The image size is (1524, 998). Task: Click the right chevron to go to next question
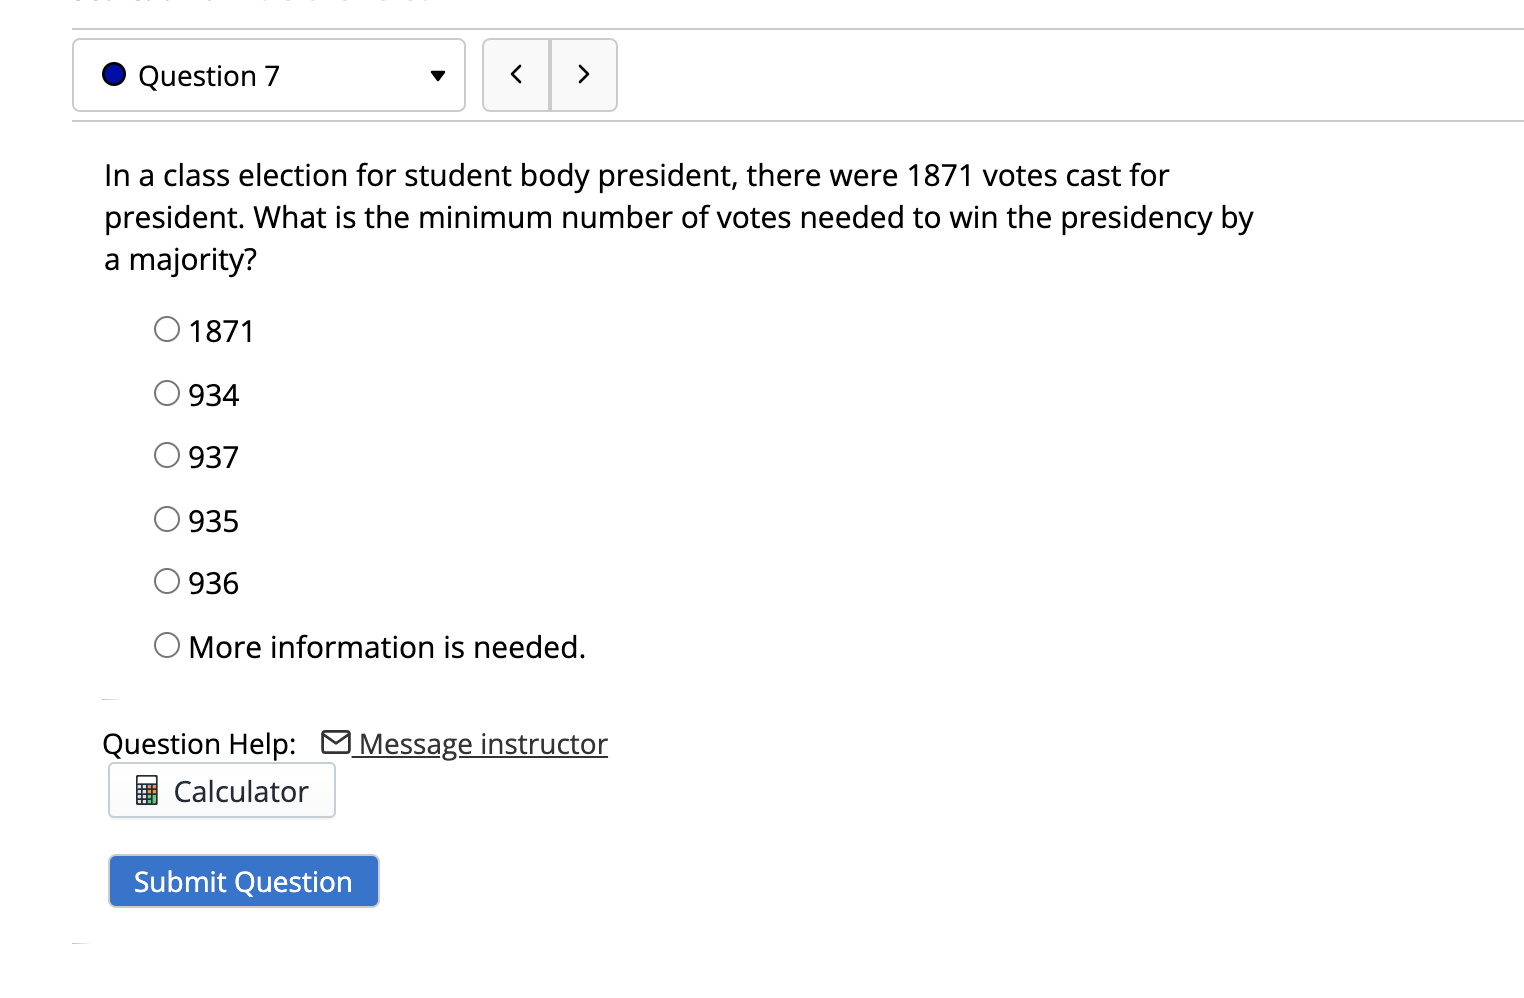click(584, 74)
